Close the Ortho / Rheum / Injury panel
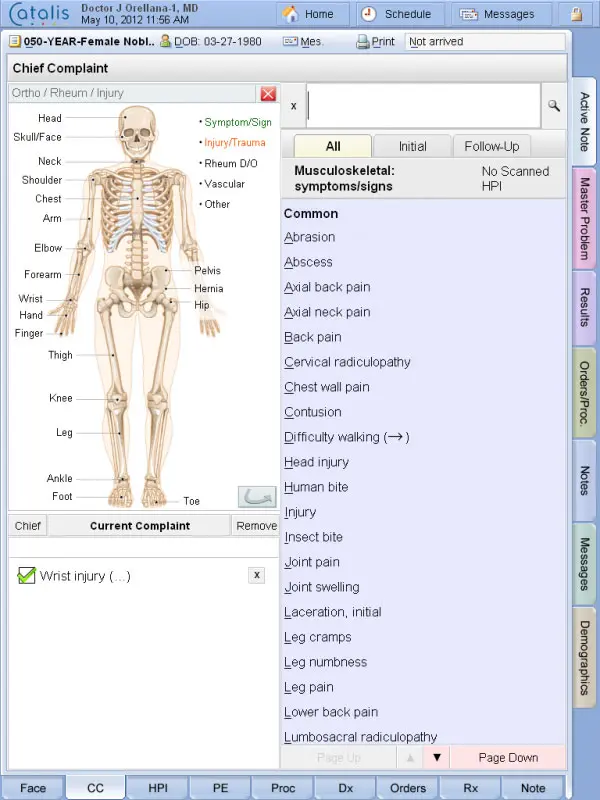The height and width of the screenshot is (800, 600). (268, 93)
